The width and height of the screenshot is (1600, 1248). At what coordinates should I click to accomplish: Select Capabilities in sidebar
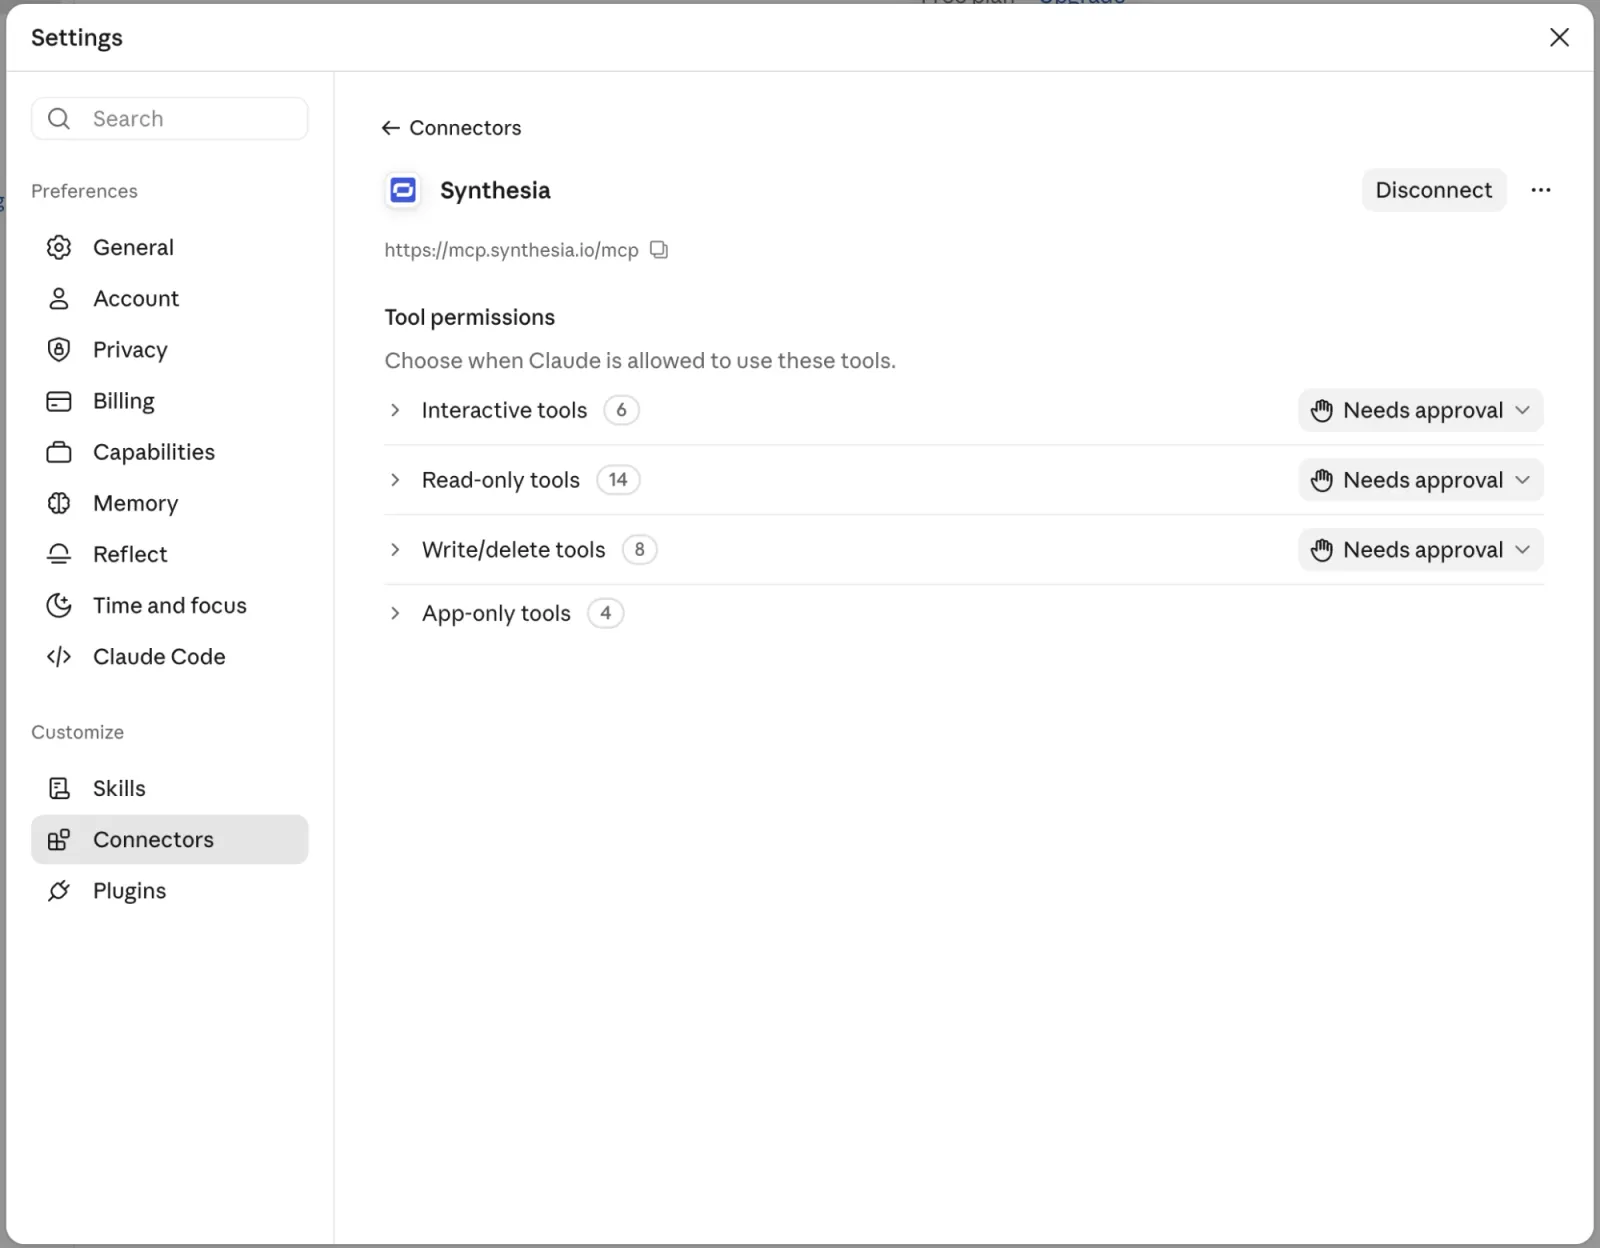170,452
